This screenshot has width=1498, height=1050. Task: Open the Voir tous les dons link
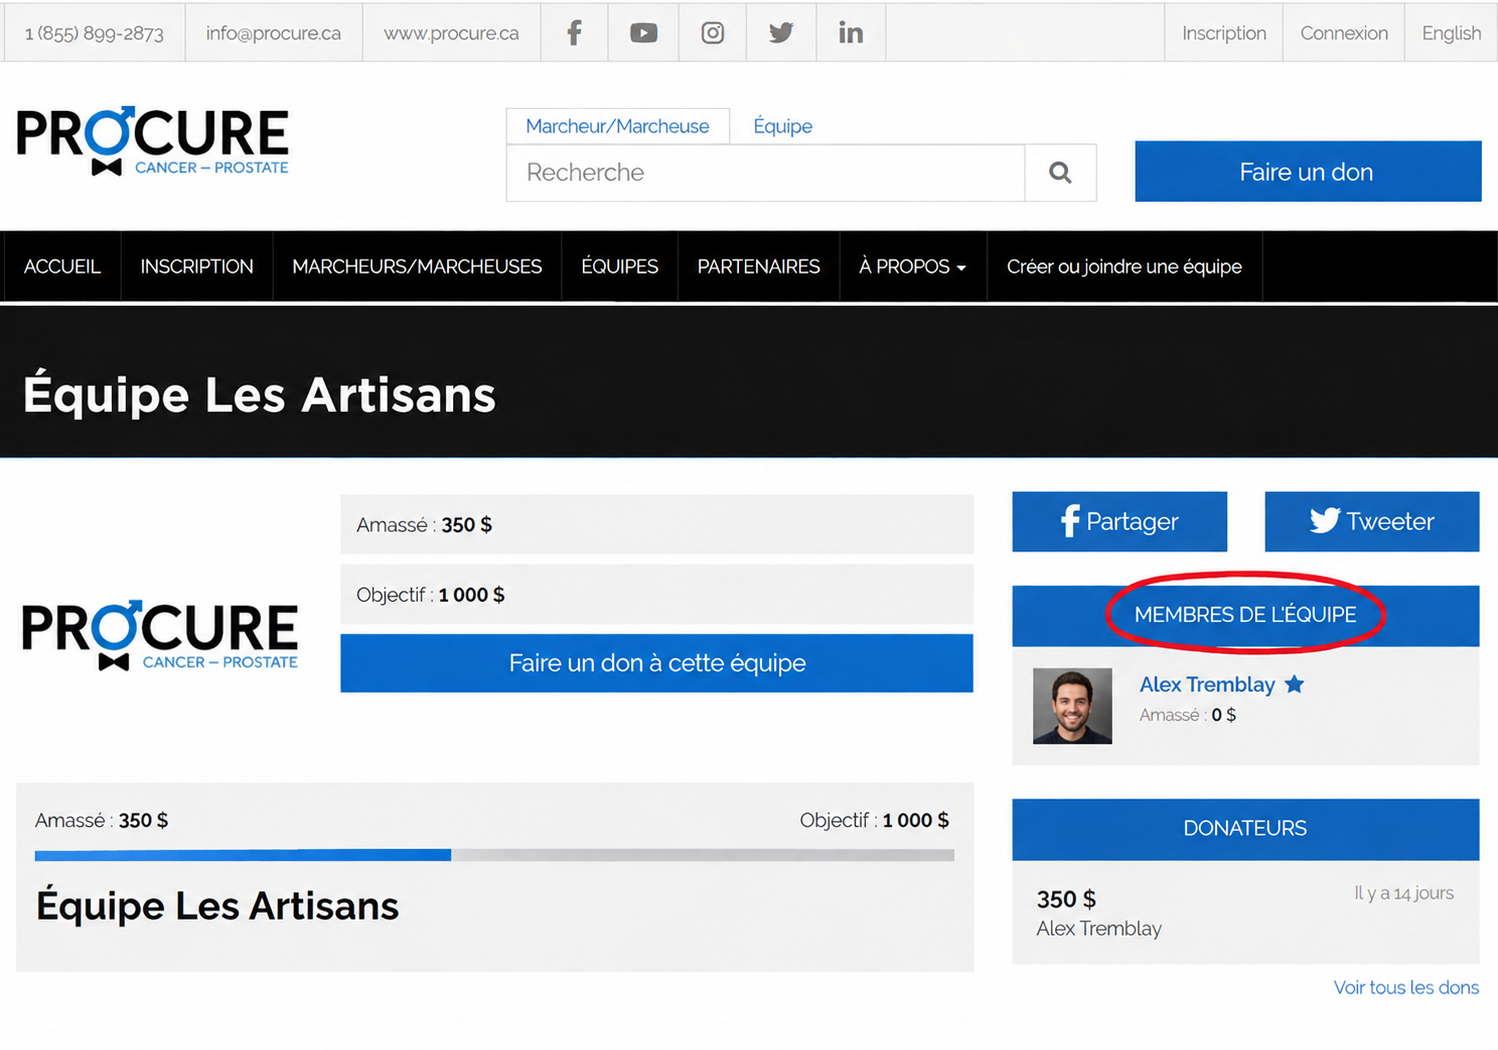click(x=1406, y=988)
